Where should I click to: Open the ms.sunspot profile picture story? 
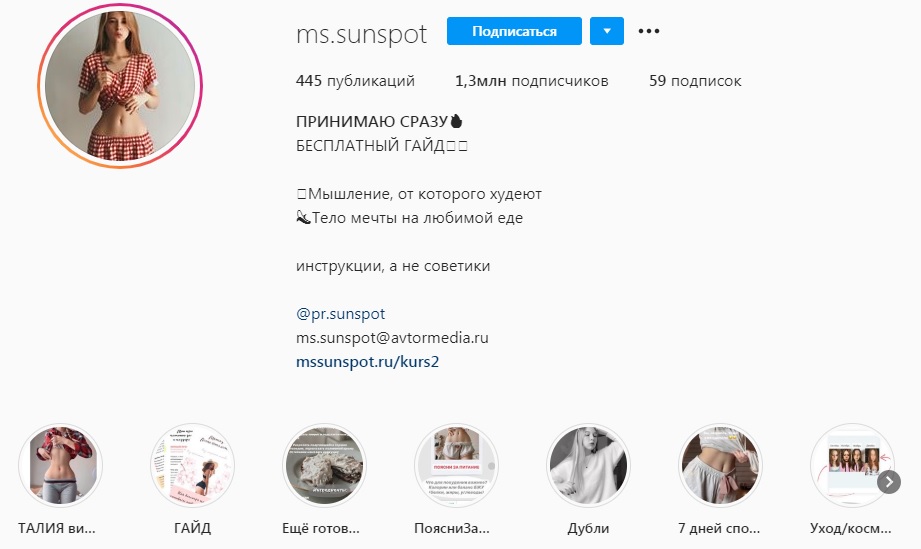pyautogui.click(x=120, y=86)
